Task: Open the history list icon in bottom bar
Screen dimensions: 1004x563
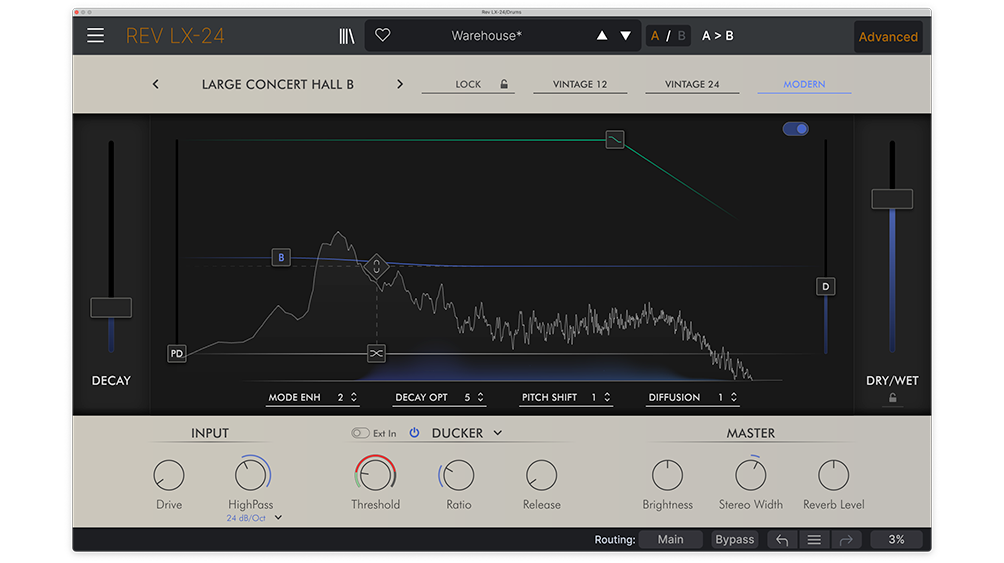Action: (x=814, y=540)
